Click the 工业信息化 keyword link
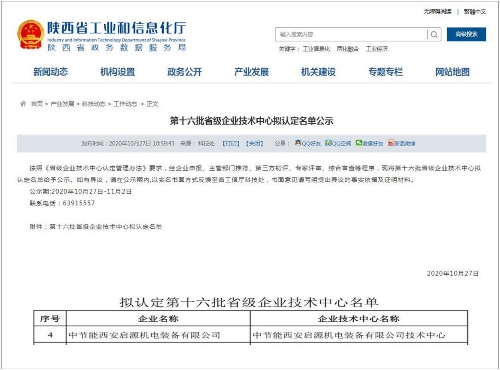This screenshot has width=500, height=370. point(316,49)
